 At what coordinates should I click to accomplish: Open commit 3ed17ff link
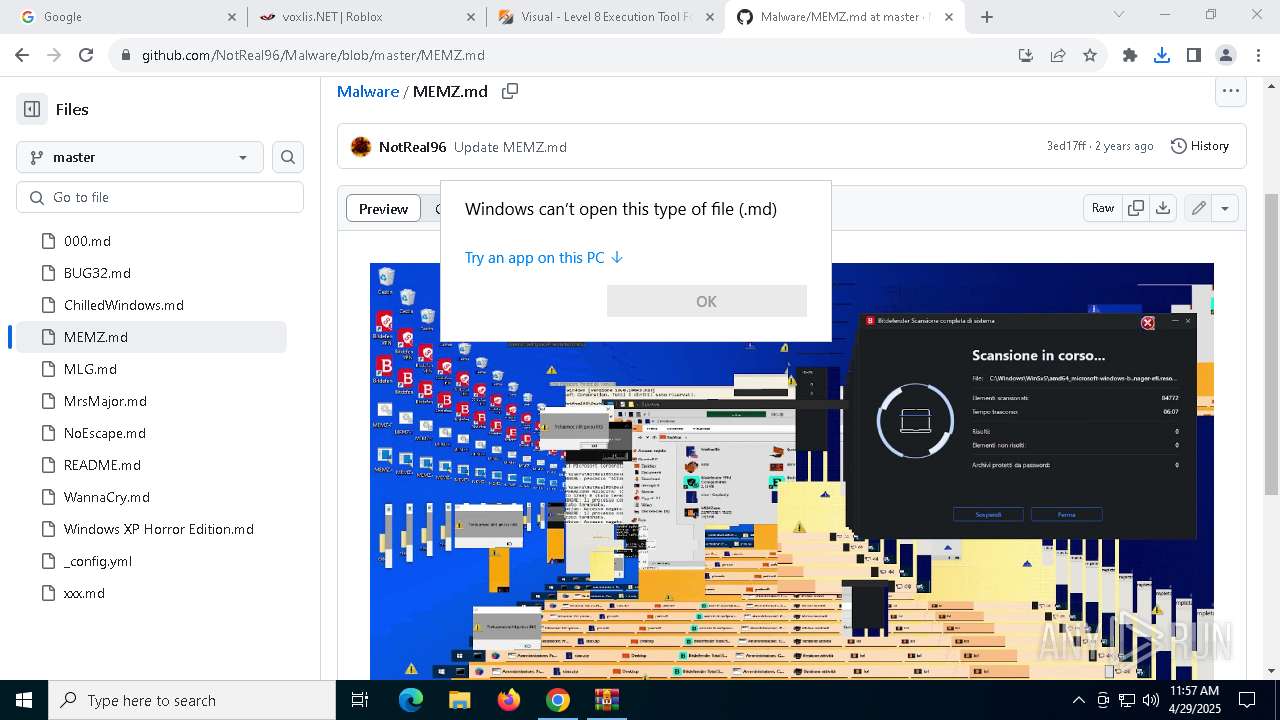[x=1066, y=146]
